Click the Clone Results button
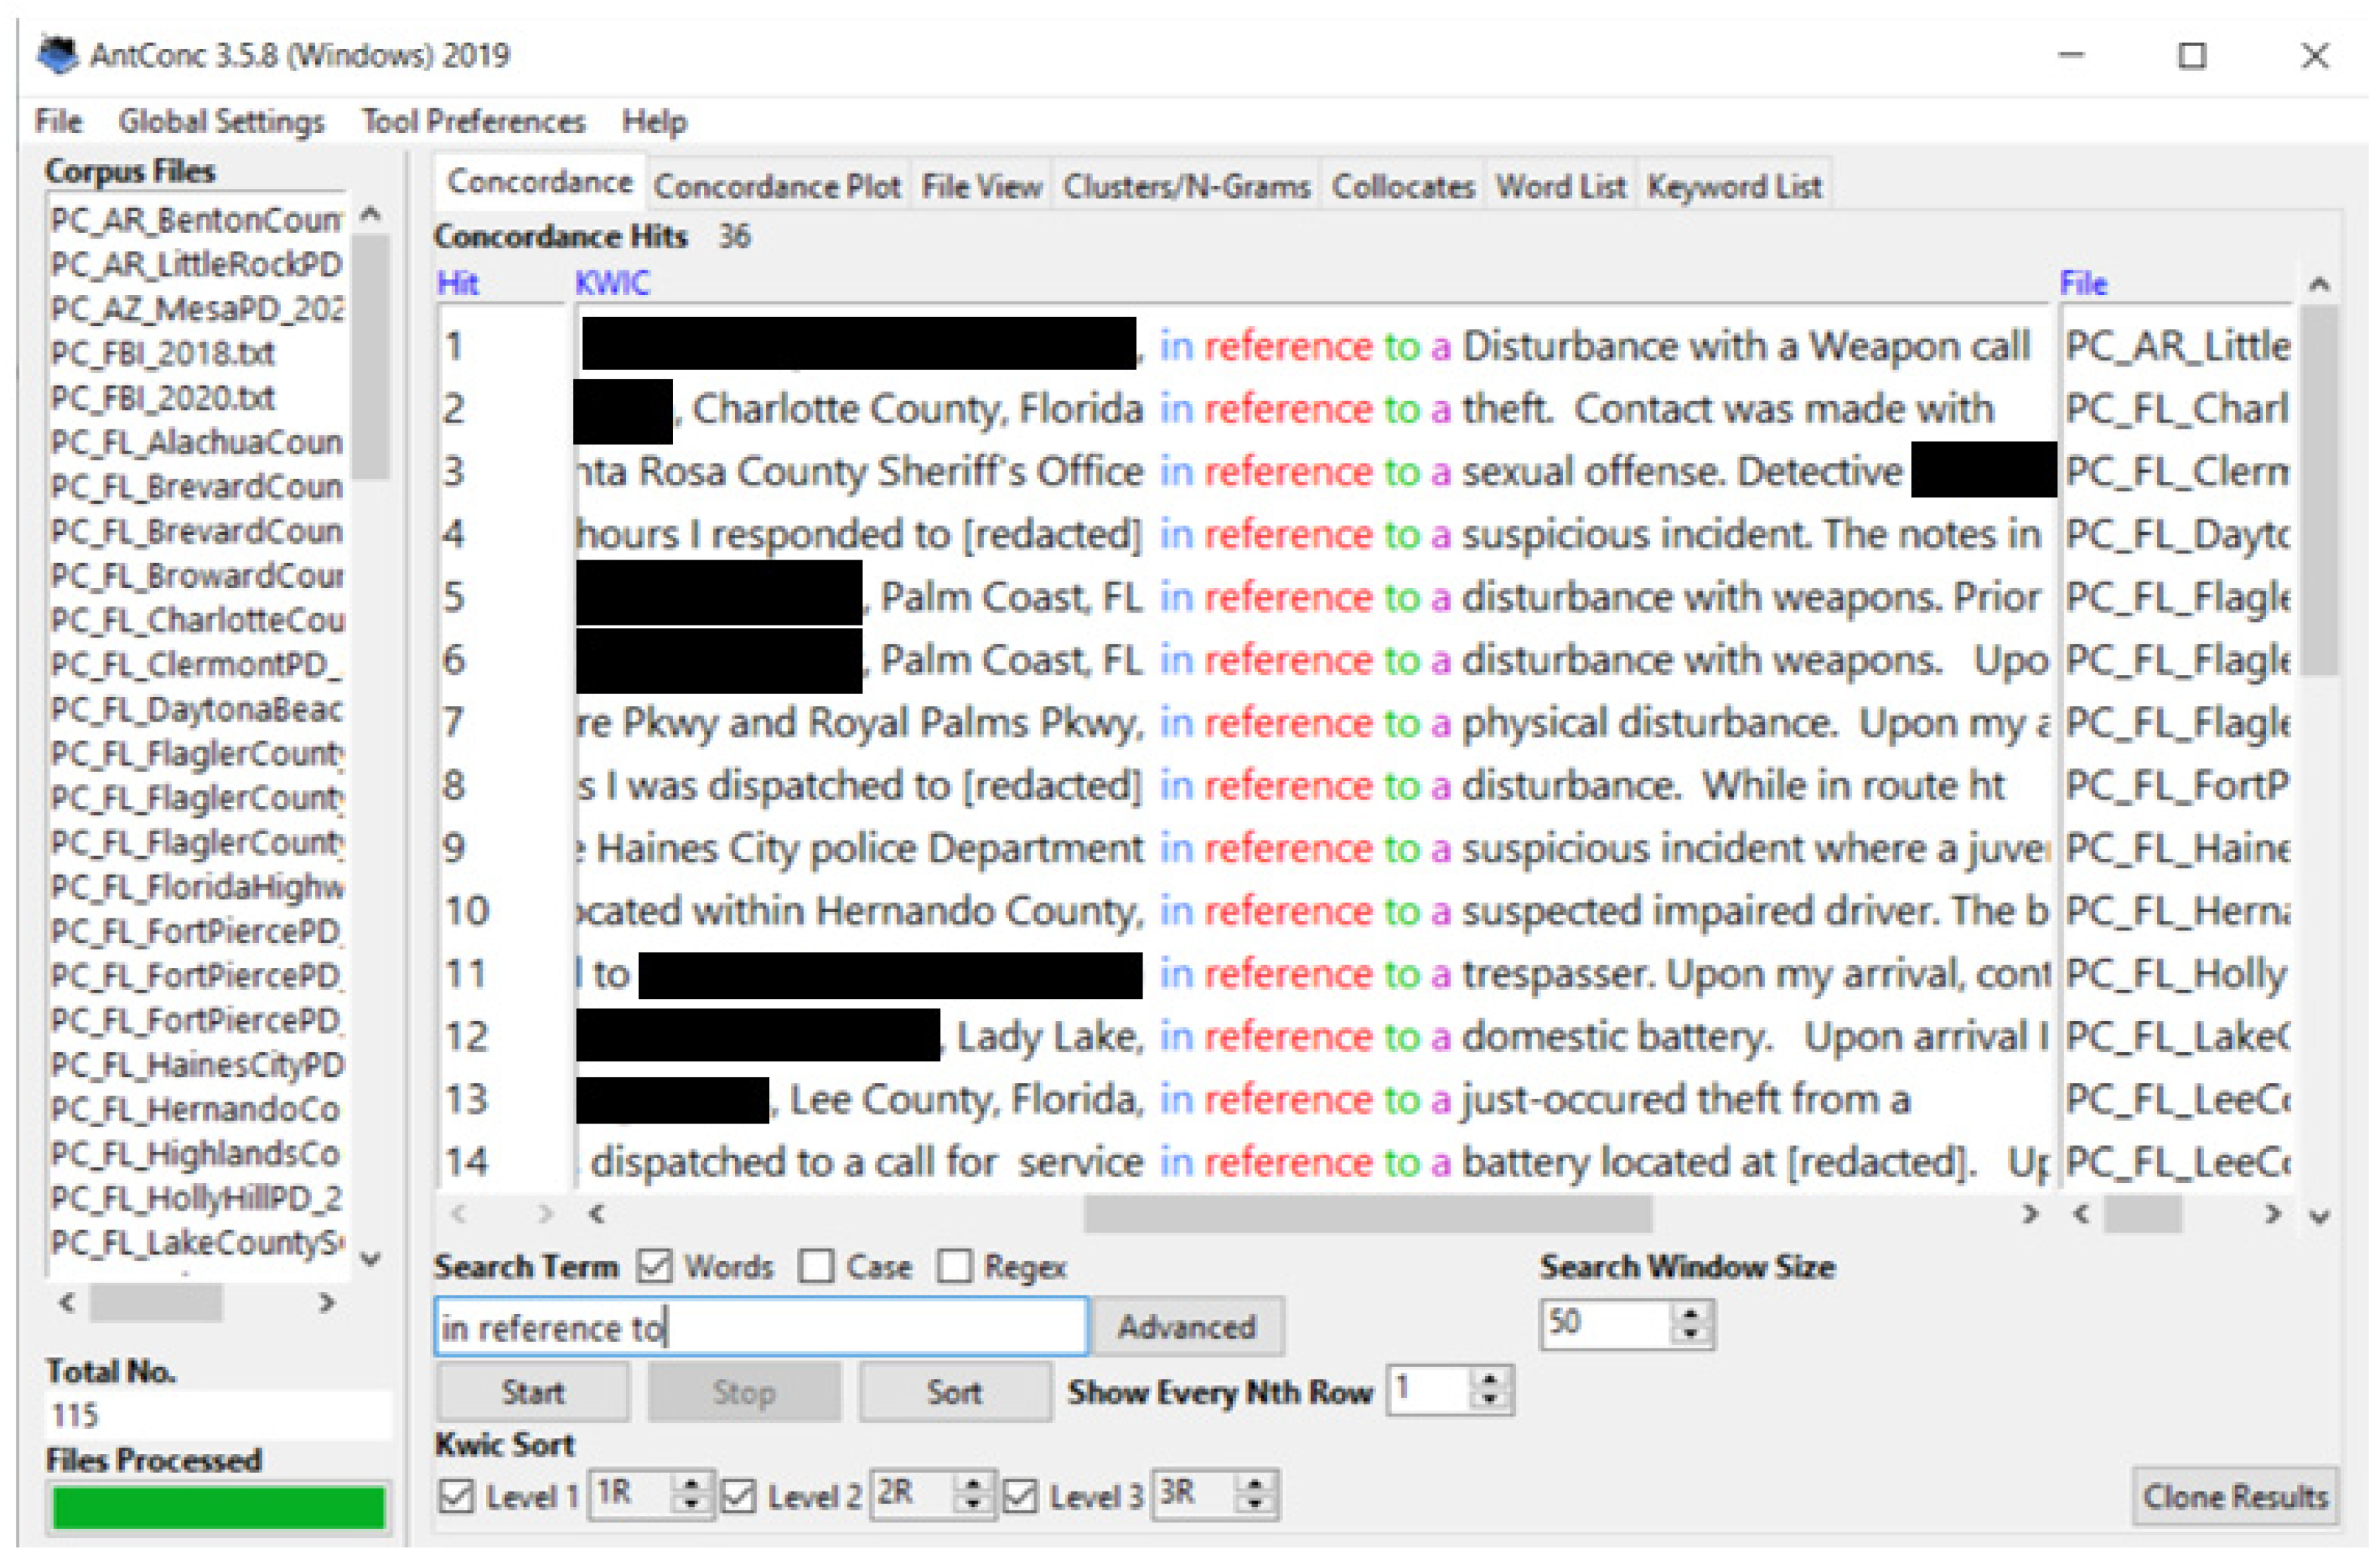2380x1565 pixels. tap(2234, 1497)
